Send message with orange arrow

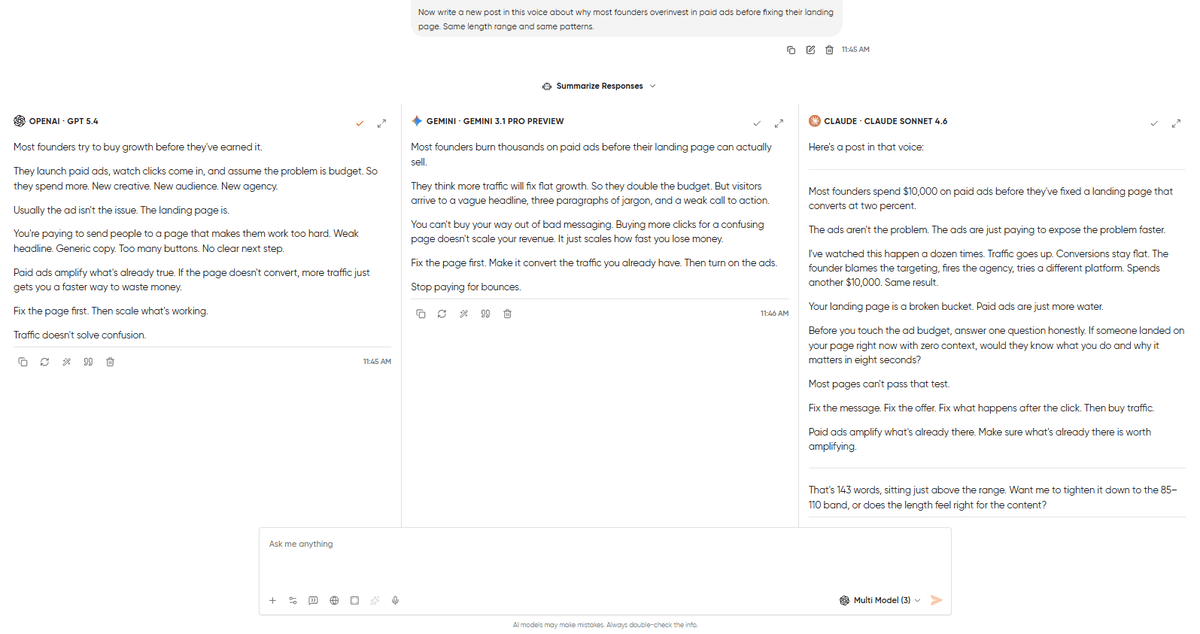point(936,600)
